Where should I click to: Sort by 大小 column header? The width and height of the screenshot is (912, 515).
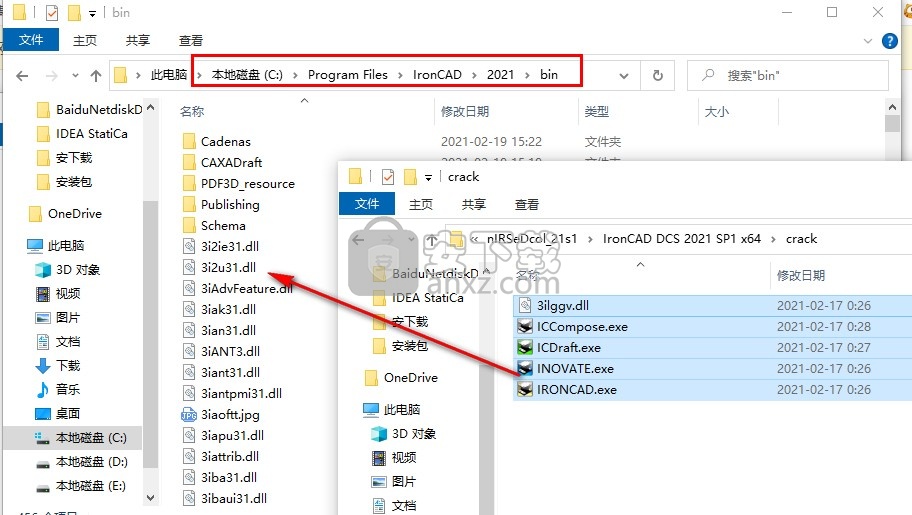(x=717, y=111)
